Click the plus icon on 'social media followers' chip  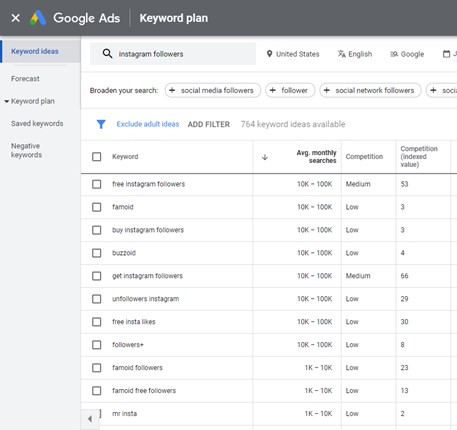[172, 90]
